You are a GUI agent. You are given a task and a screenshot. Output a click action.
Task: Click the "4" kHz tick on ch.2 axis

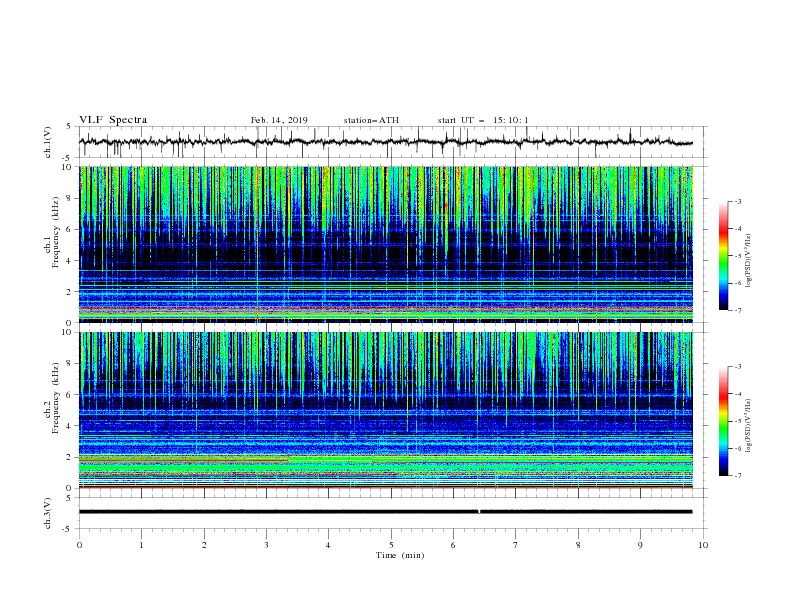70,426
